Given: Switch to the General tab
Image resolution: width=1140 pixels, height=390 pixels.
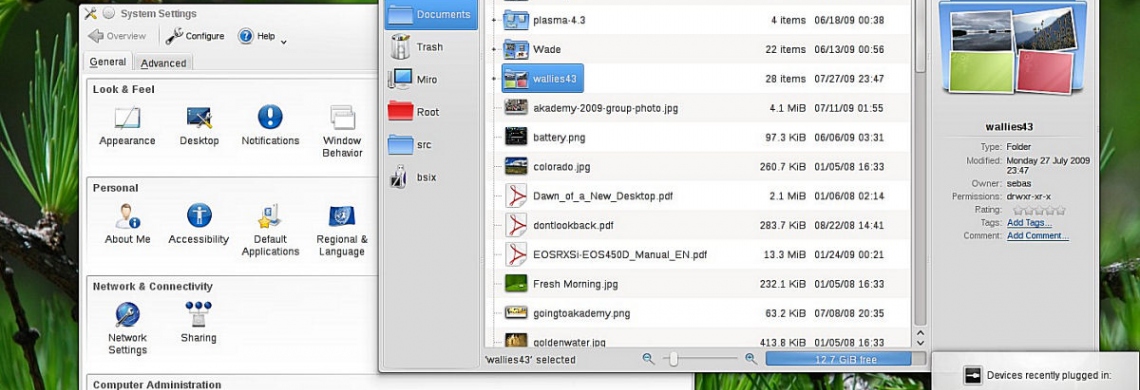Looking at the screenshot, I should click(x=108, y=62).
